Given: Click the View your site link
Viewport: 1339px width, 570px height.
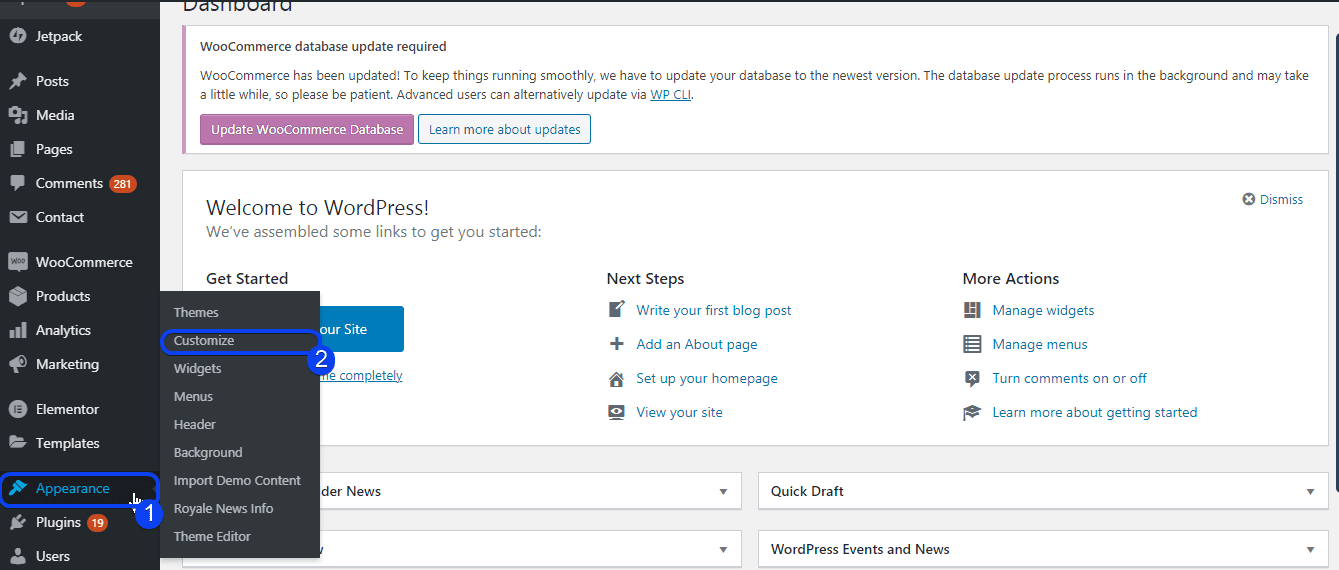Looking at the screenshot, I should tap(679, 412).
